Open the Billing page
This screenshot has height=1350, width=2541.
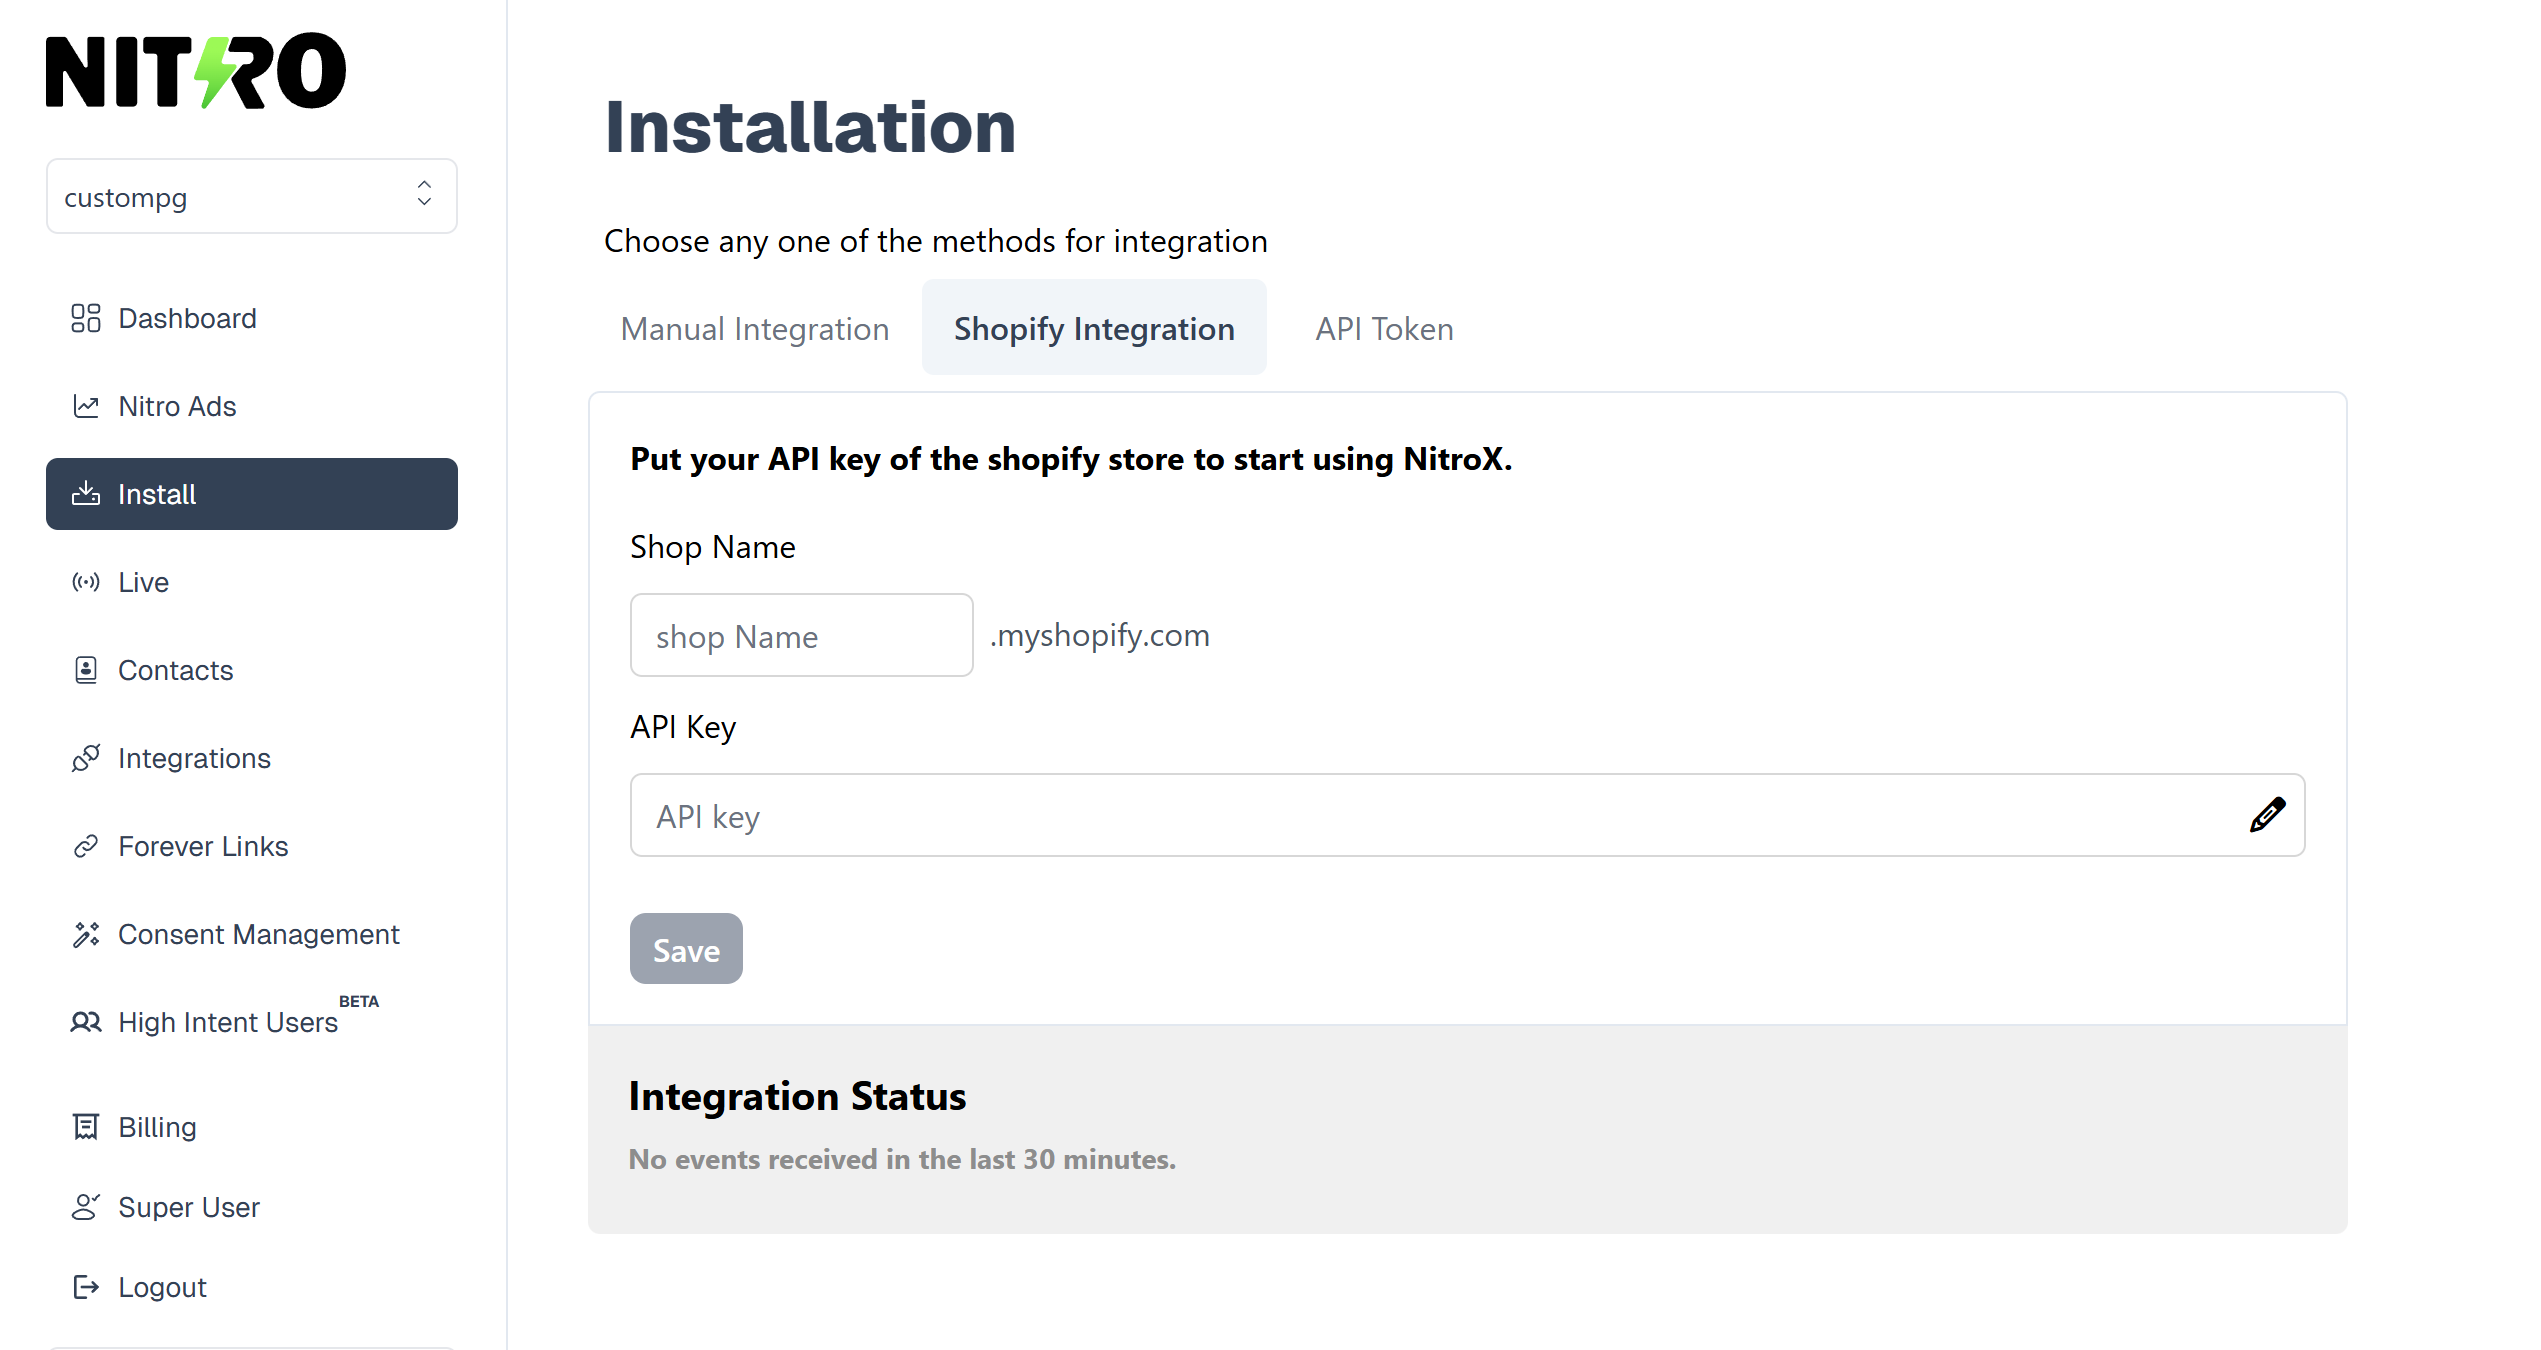252,1127
